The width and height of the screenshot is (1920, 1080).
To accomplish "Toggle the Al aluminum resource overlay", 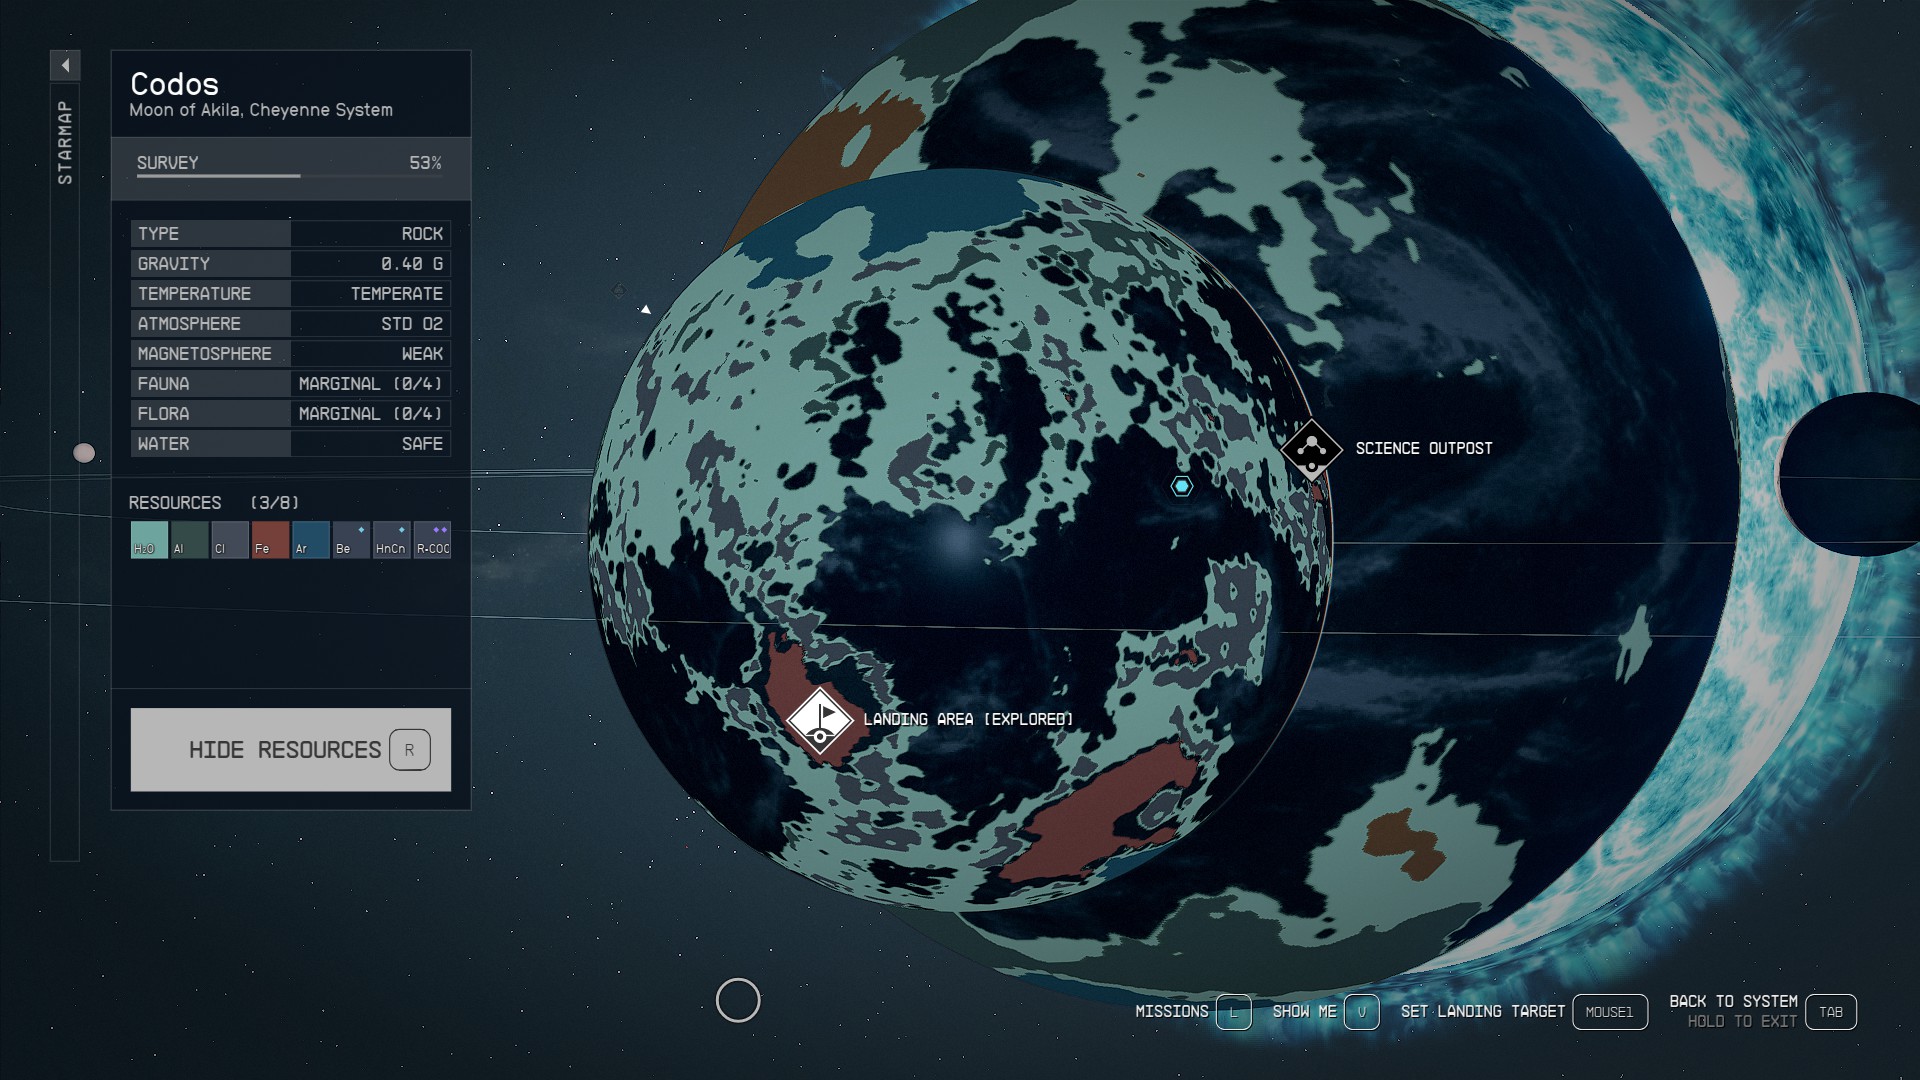I will tap(188, 540).
